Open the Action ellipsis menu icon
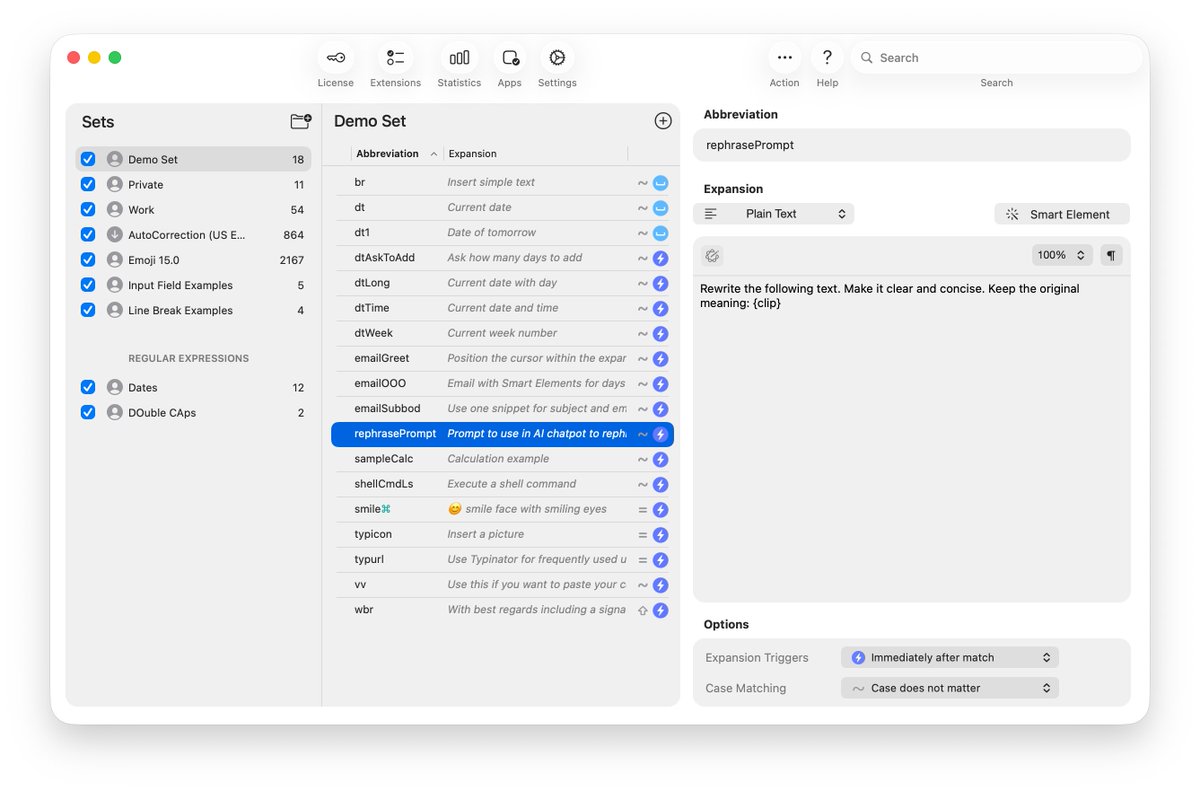The image size is (1200, 791). coord(784,58)
